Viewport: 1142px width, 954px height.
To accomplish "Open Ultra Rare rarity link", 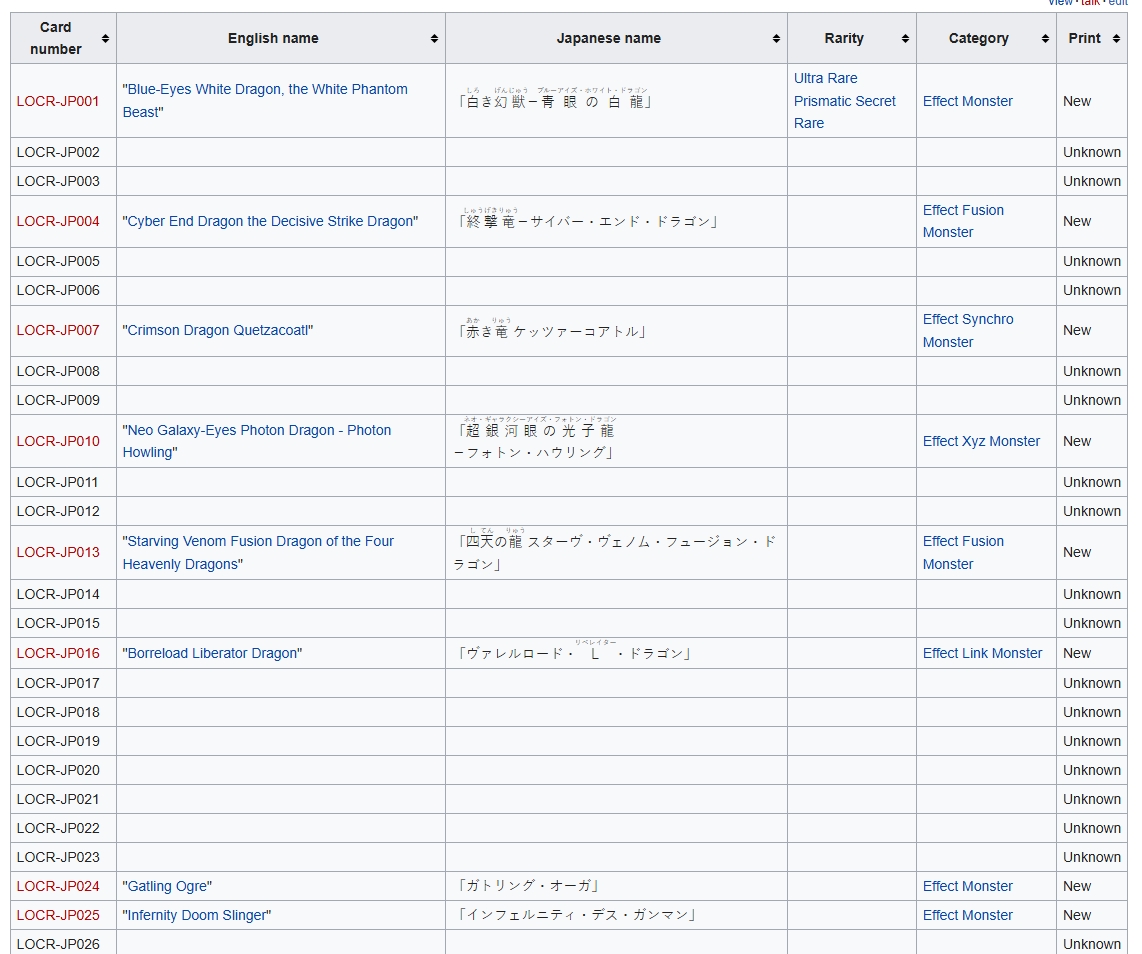I will pyautogui.click(x=825, y=78).
